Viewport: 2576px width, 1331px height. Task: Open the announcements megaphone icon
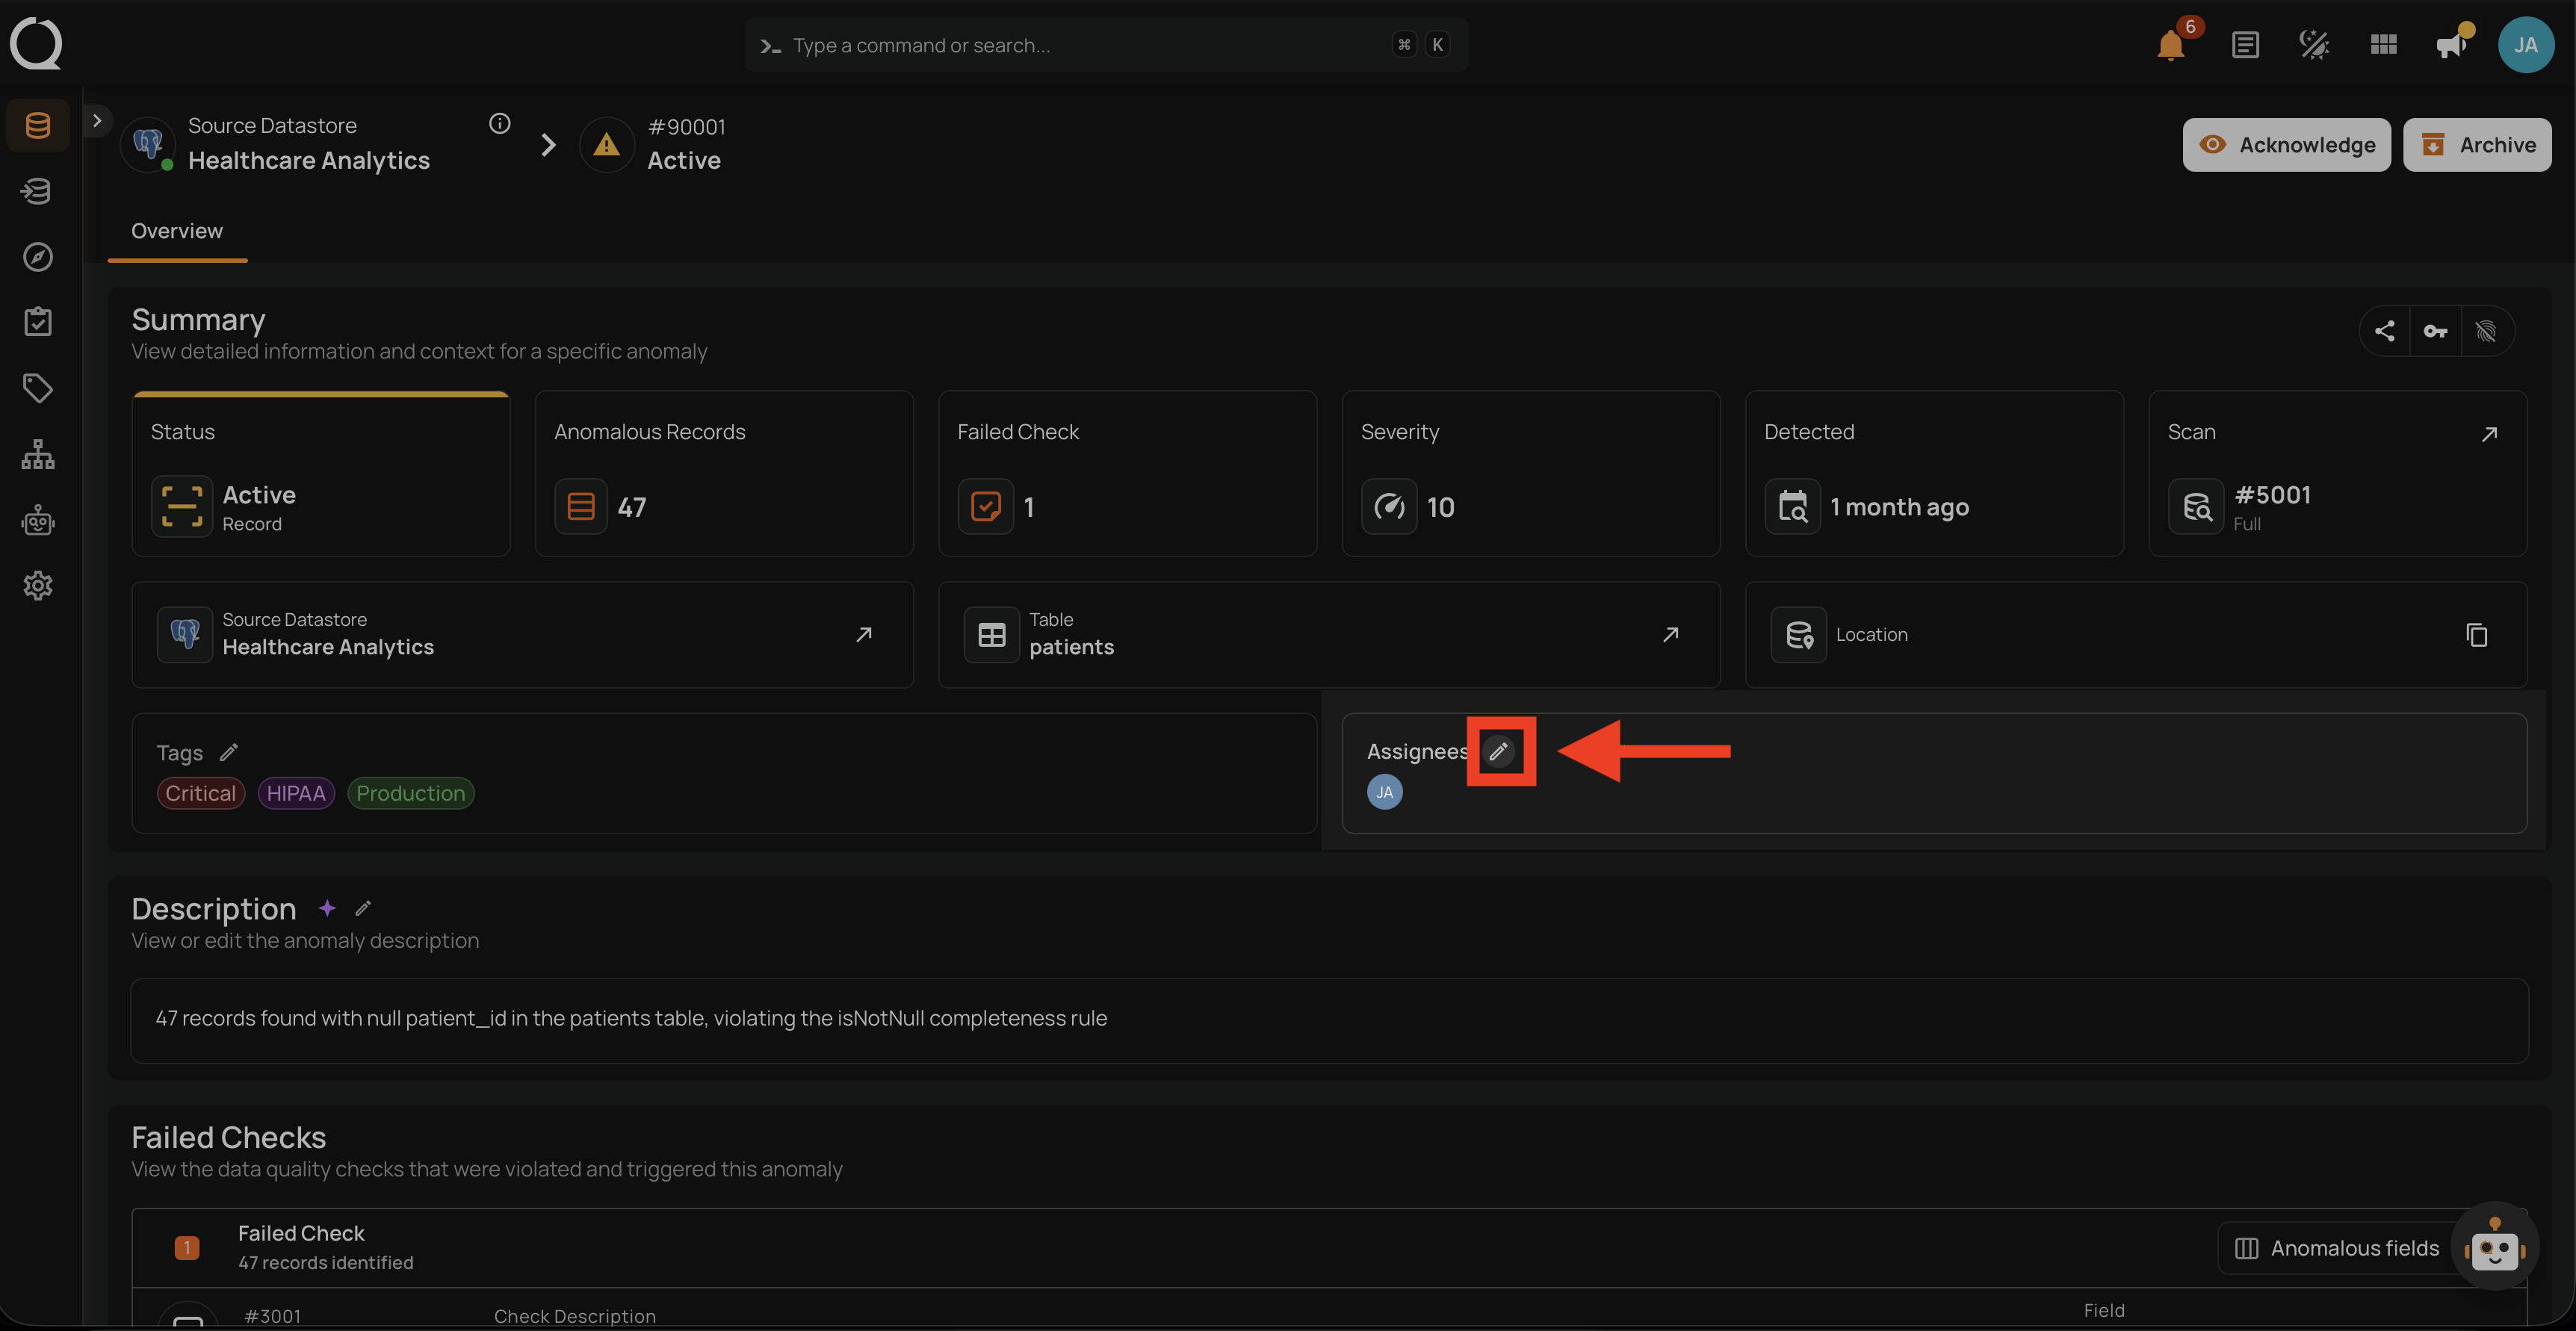tap(2452, 45)
